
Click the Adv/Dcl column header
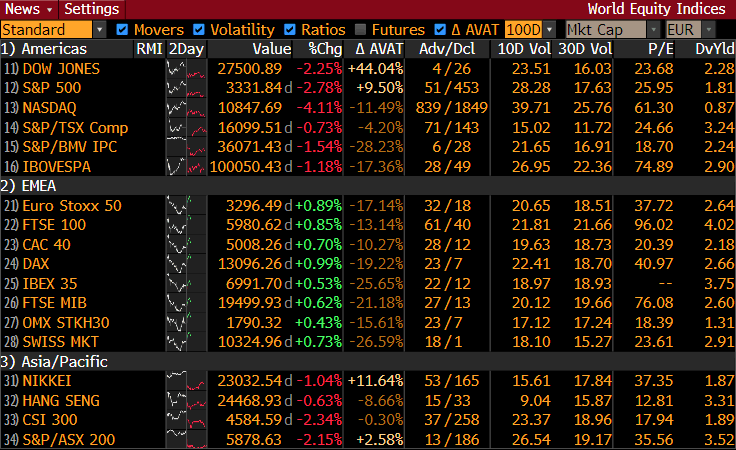click(447, 49)
